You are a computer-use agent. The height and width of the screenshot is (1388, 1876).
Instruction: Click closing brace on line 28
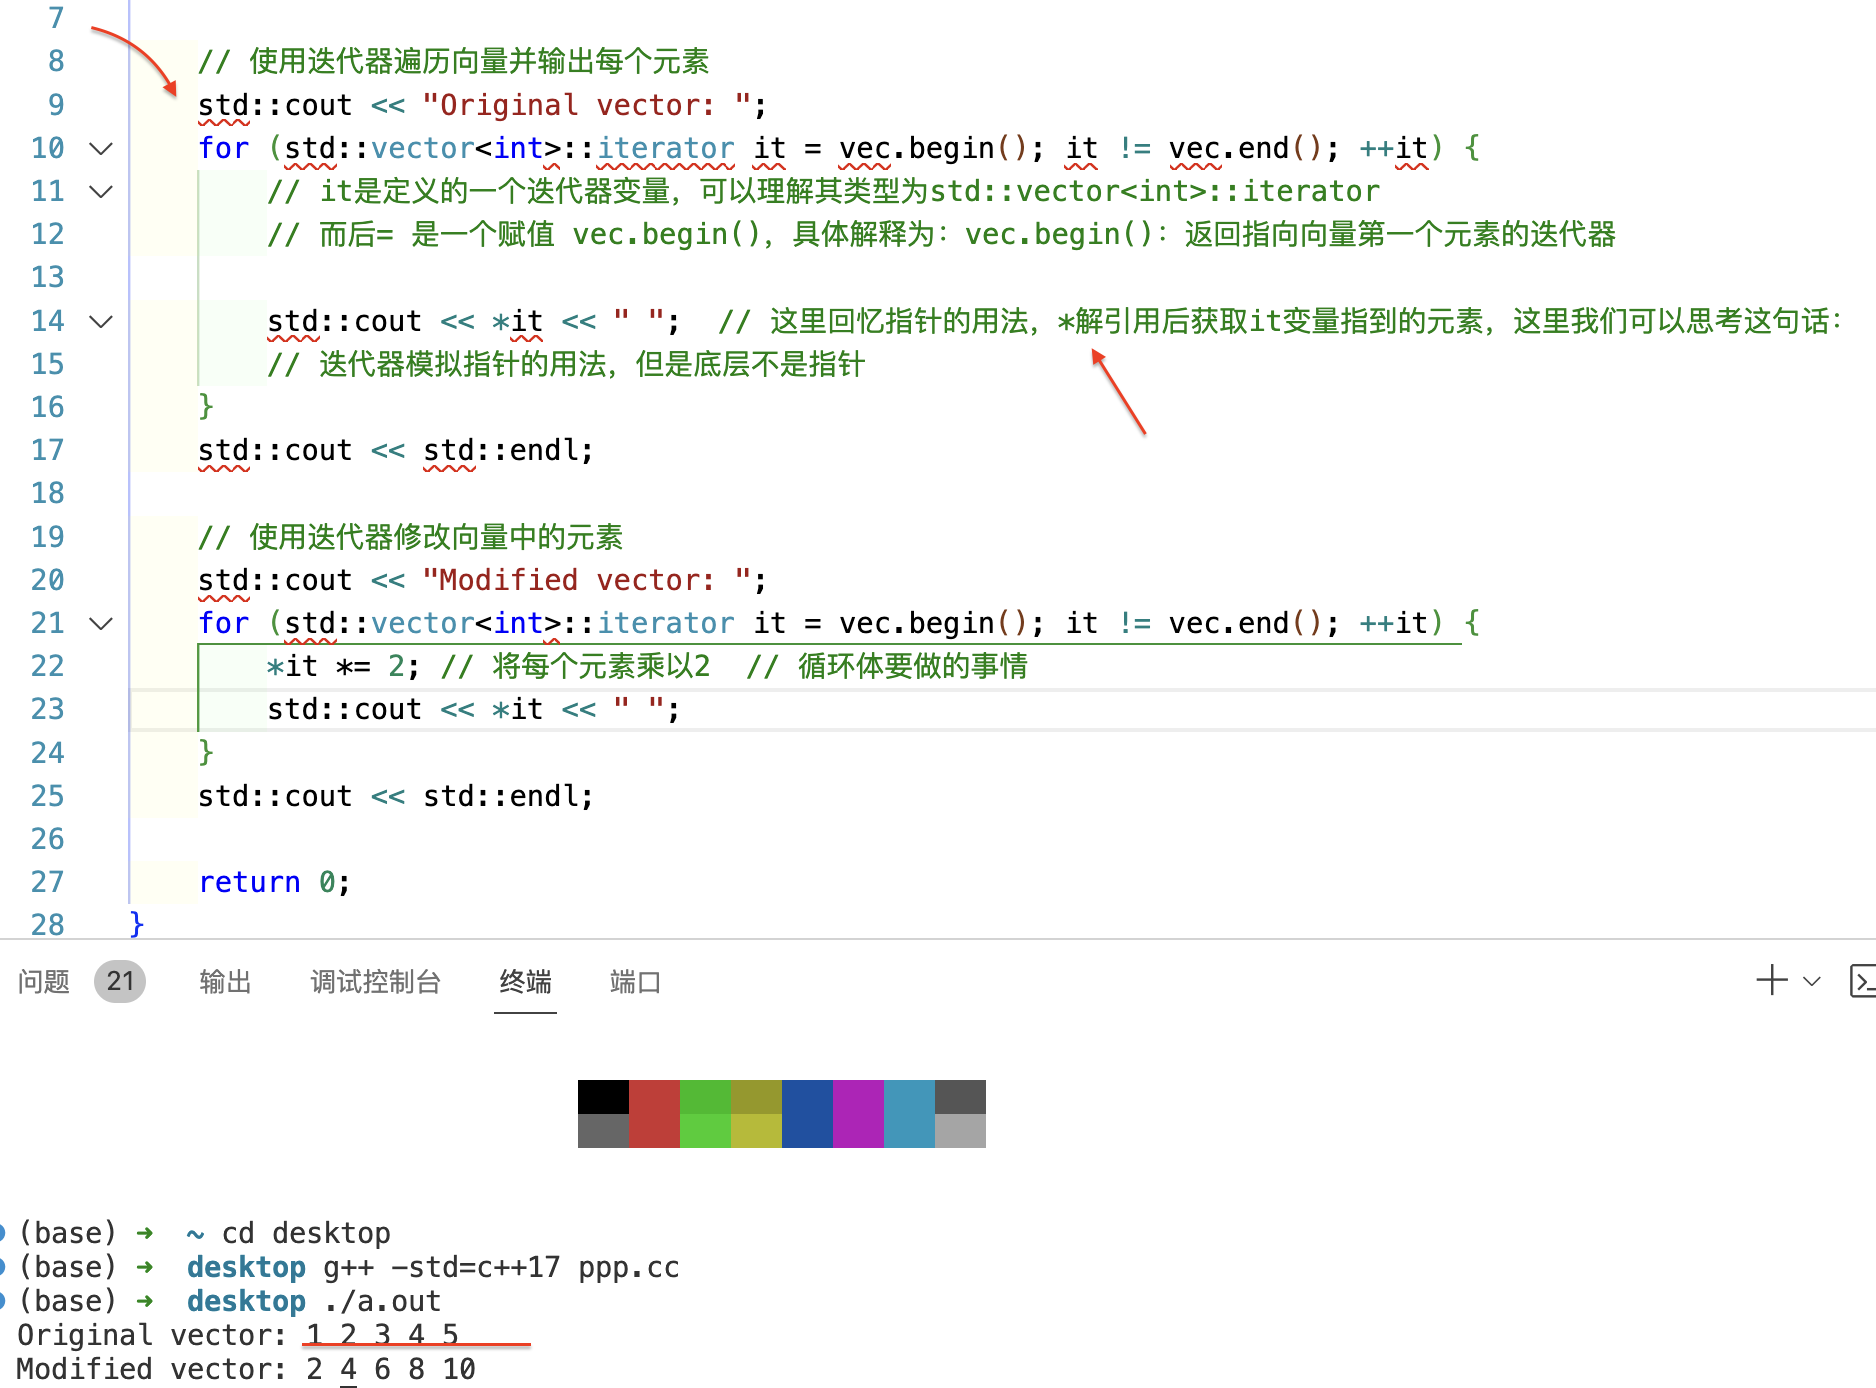[x=137, y=925]
